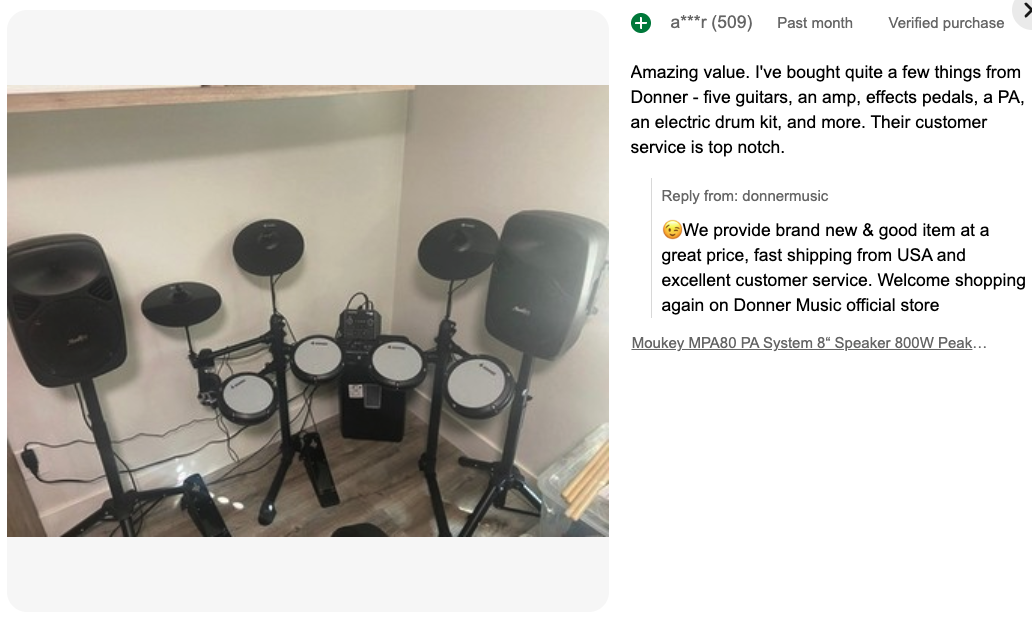Click the next arrow at top right
The height and width of the screenshot is (619, 1032).
[1024, 11]
